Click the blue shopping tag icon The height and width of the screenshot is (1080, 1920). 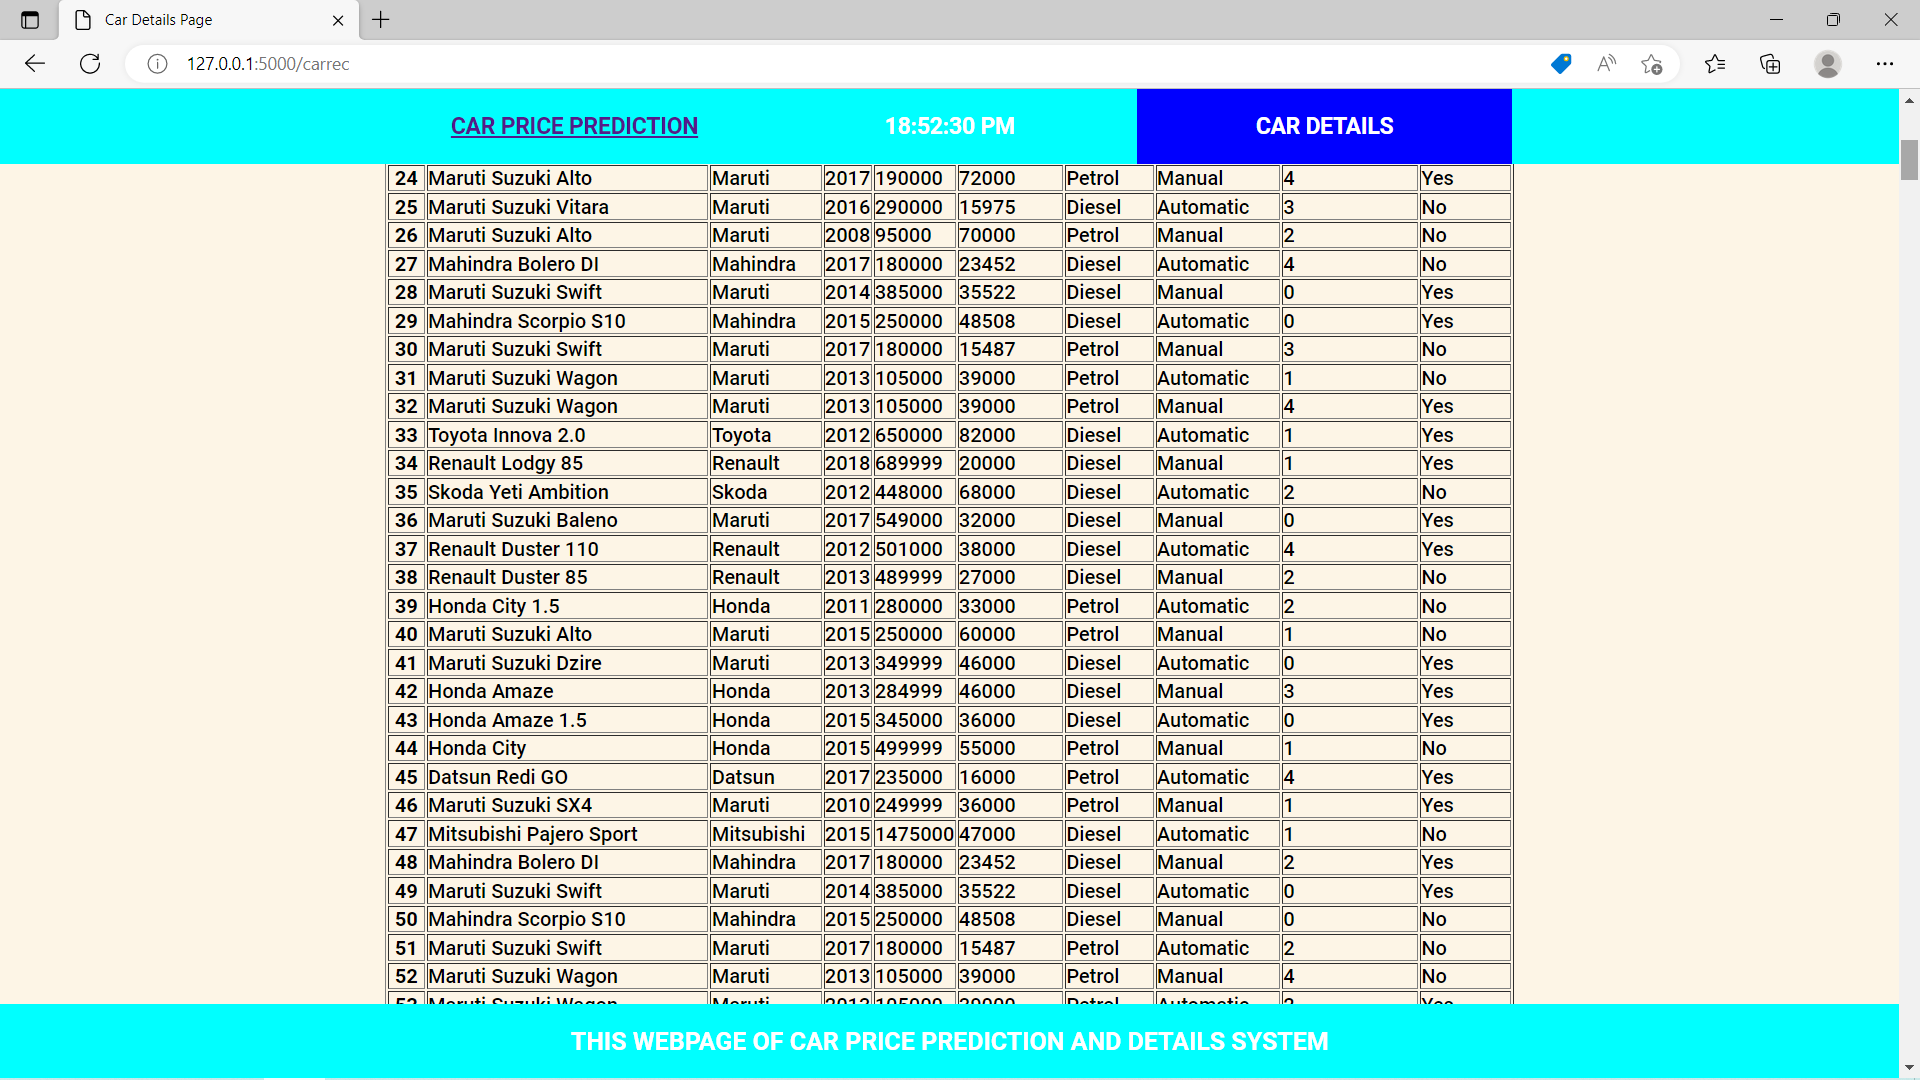[x=1560, y=64]
